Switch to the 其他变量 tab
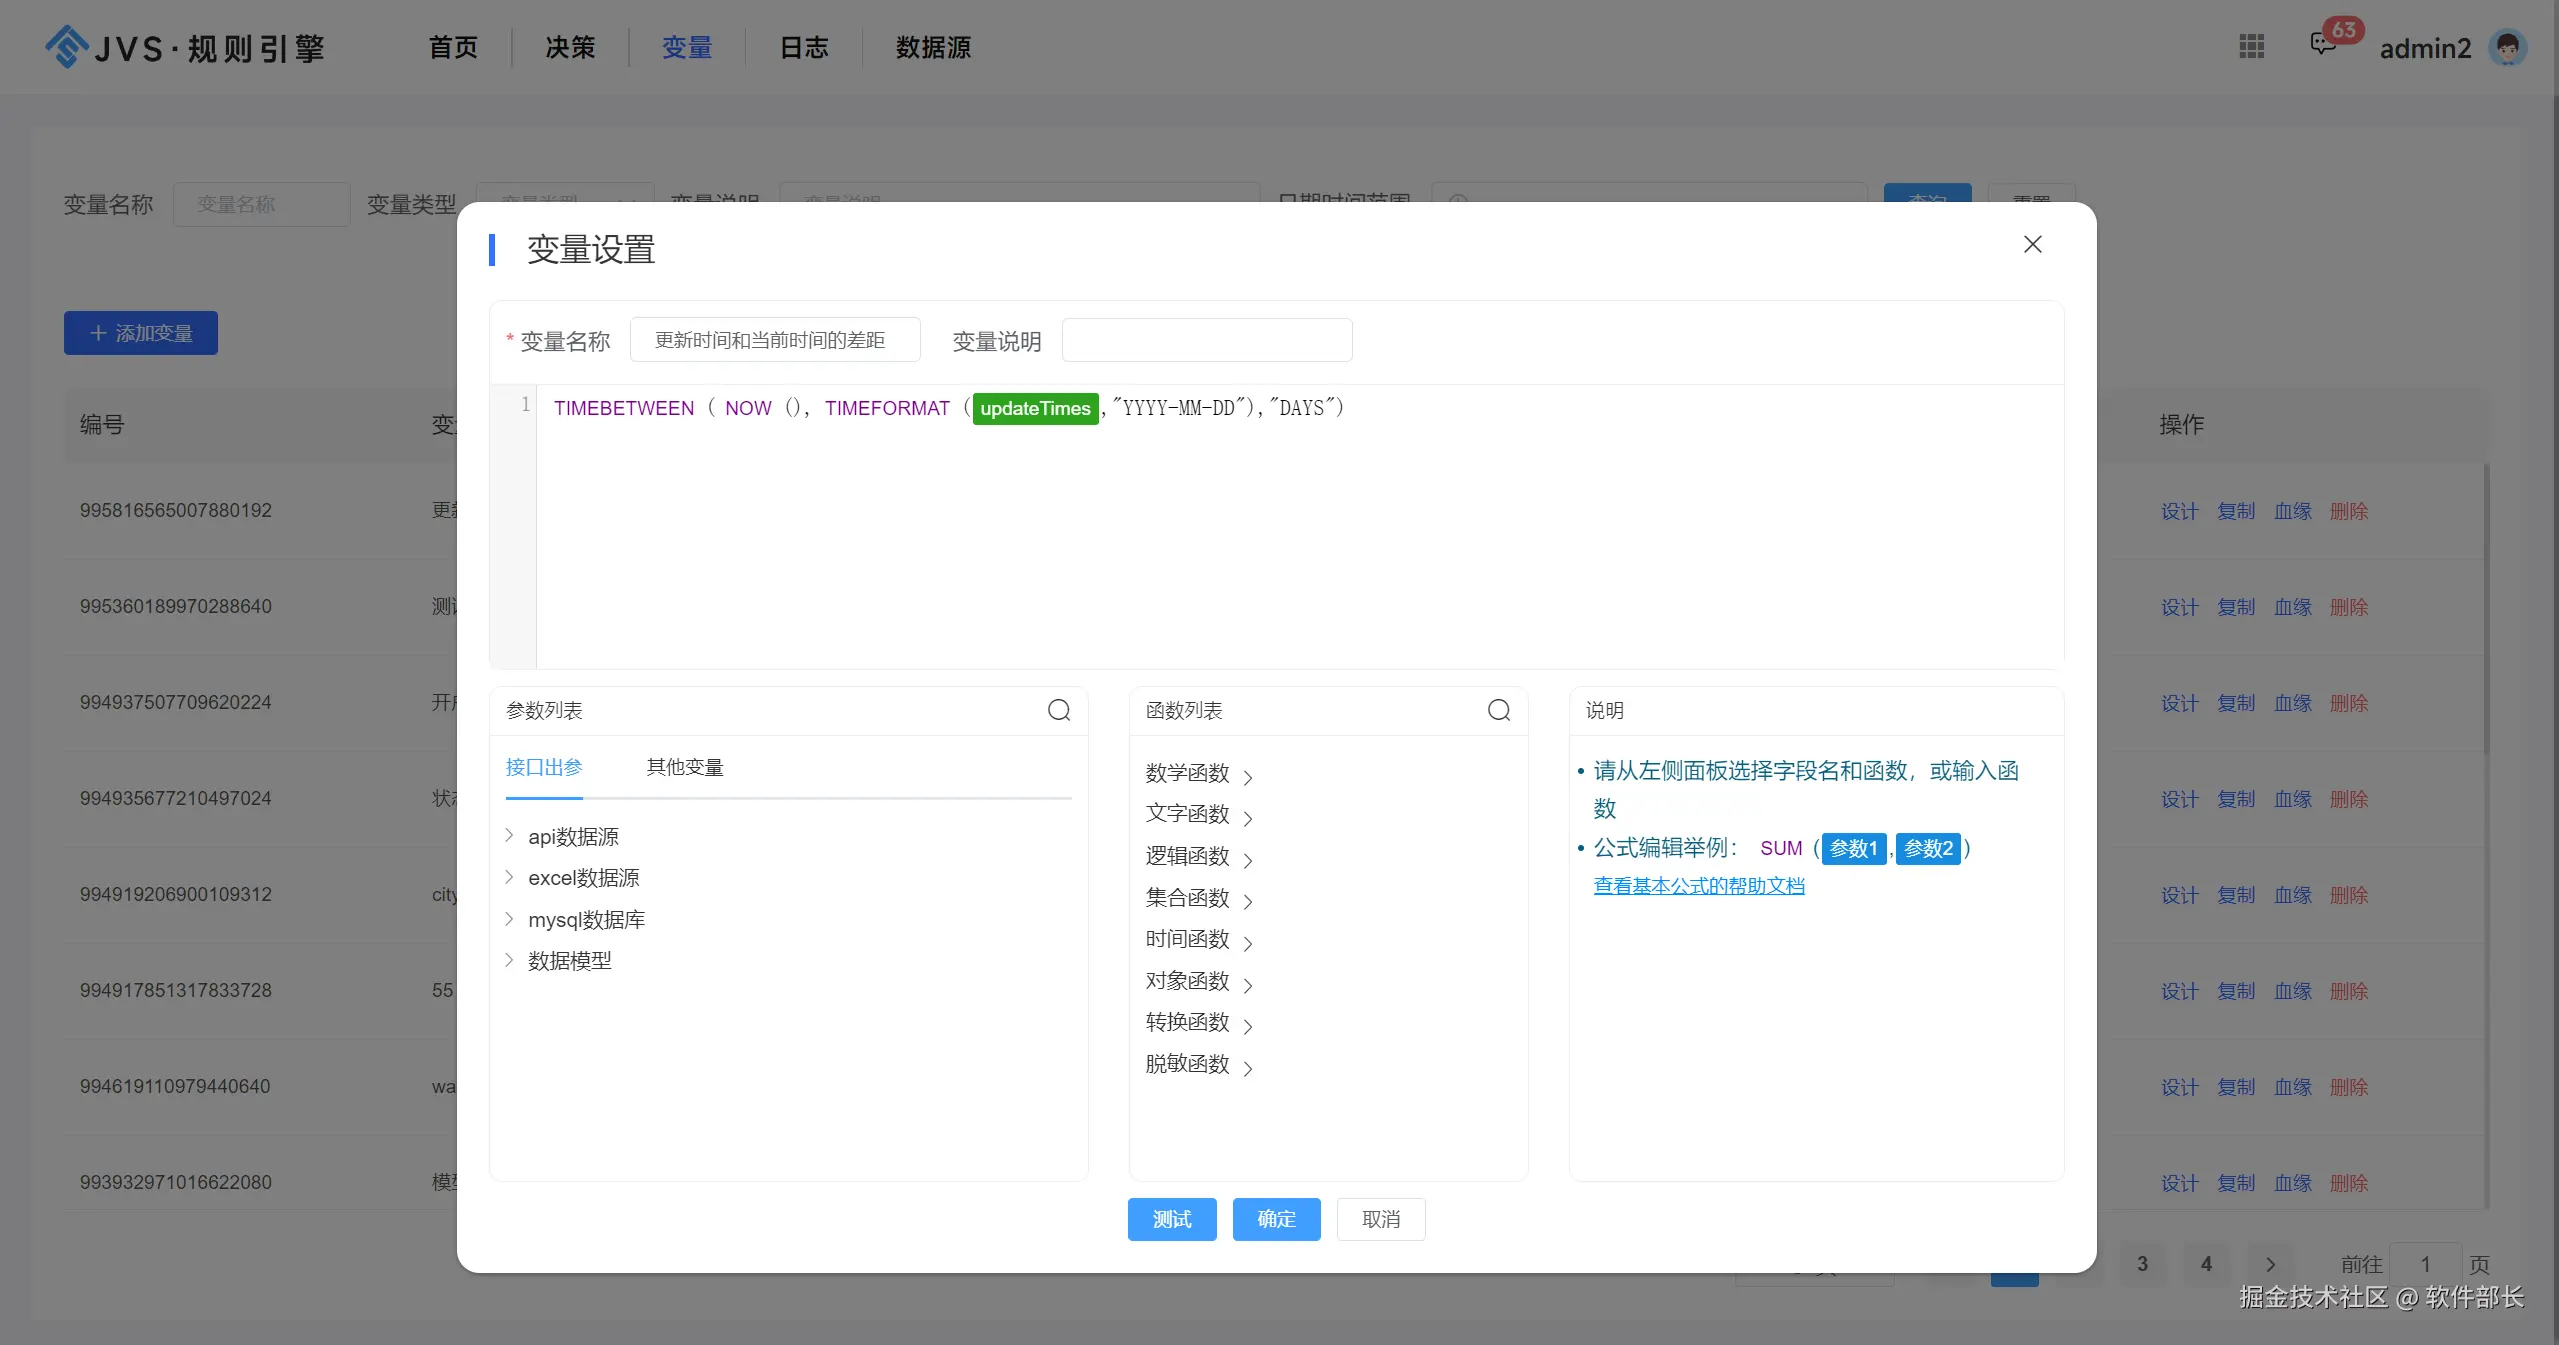 pos(684,767)
